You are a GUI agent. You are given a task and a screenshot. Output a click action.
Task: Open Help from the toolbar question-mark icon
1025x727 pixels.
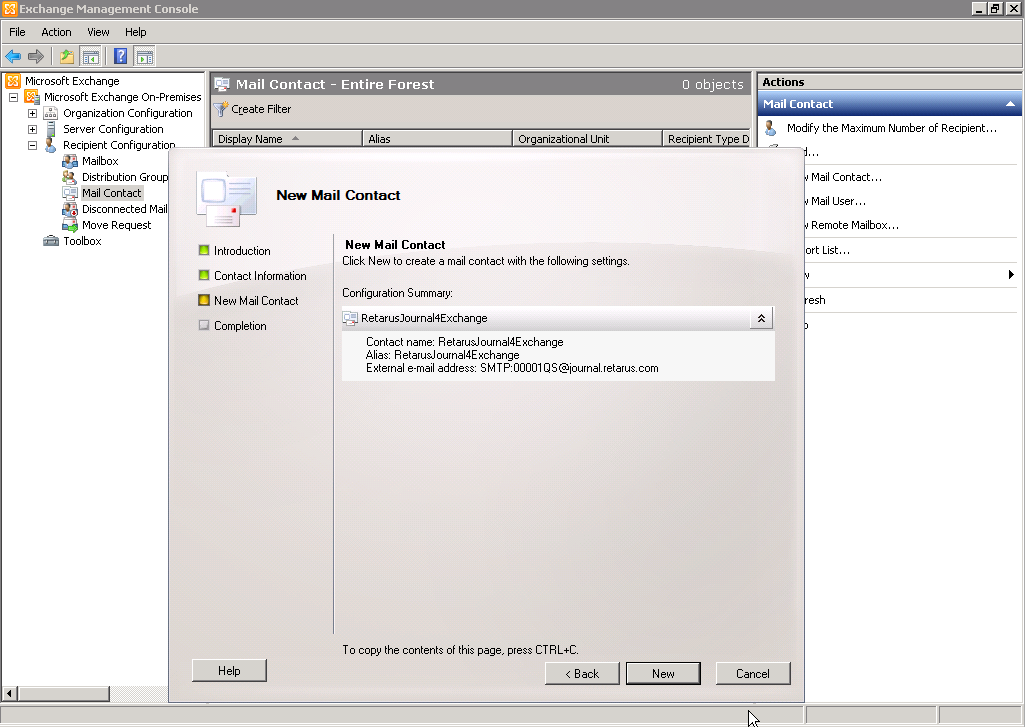pyautogui.click(x=121, y=57)
